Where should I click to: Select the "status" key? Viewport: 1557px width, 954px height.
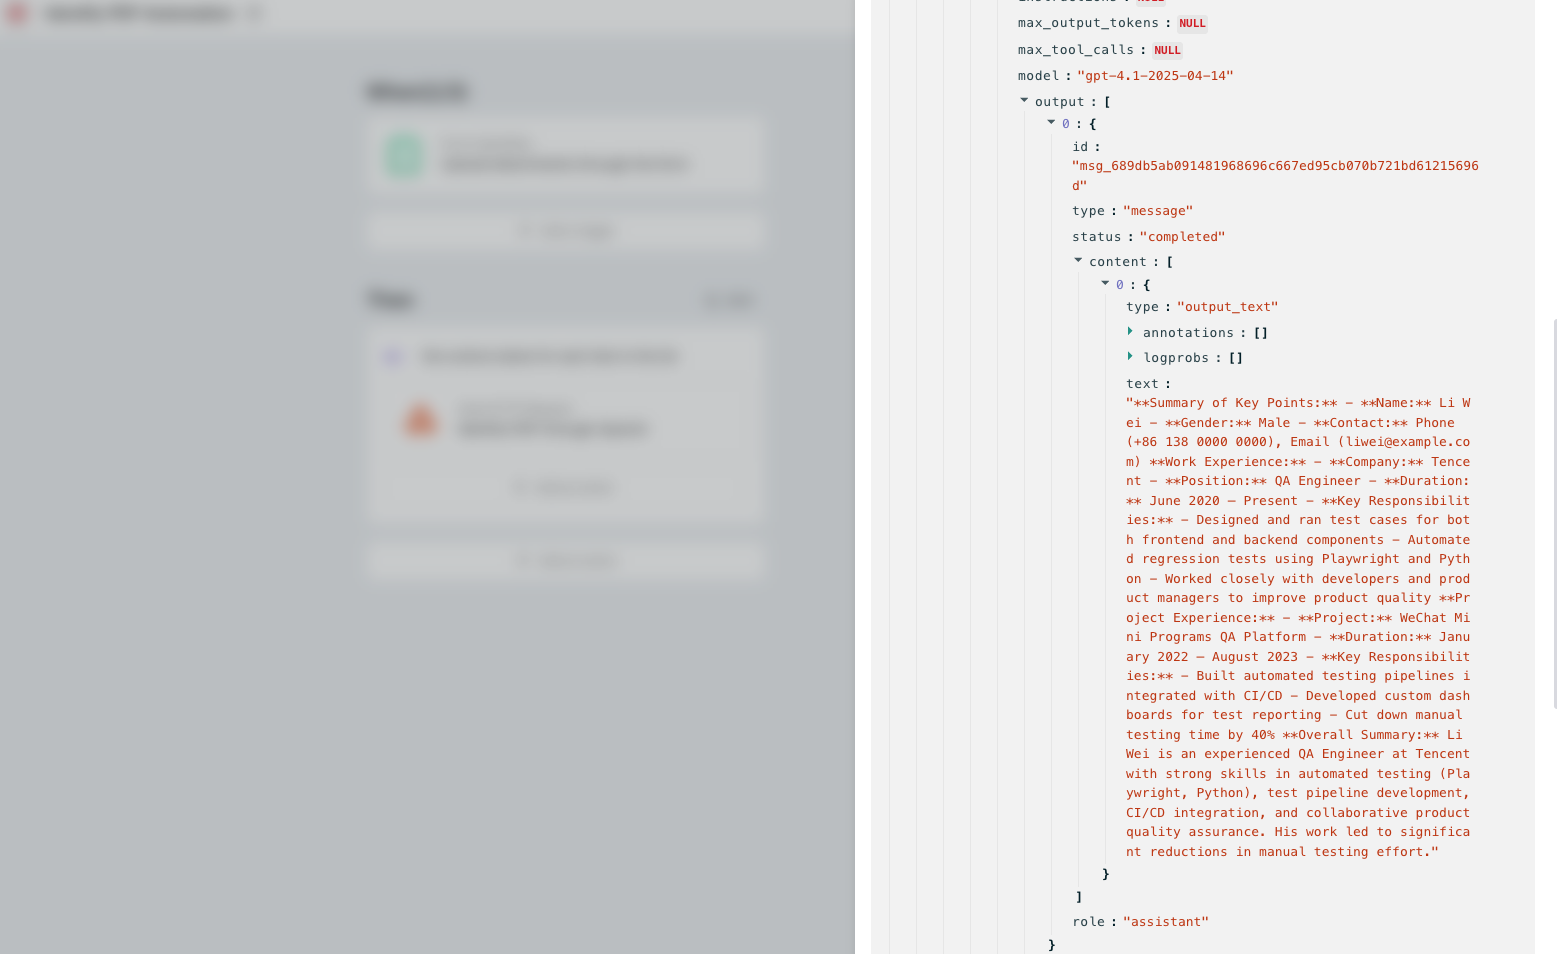[1097, 237]
